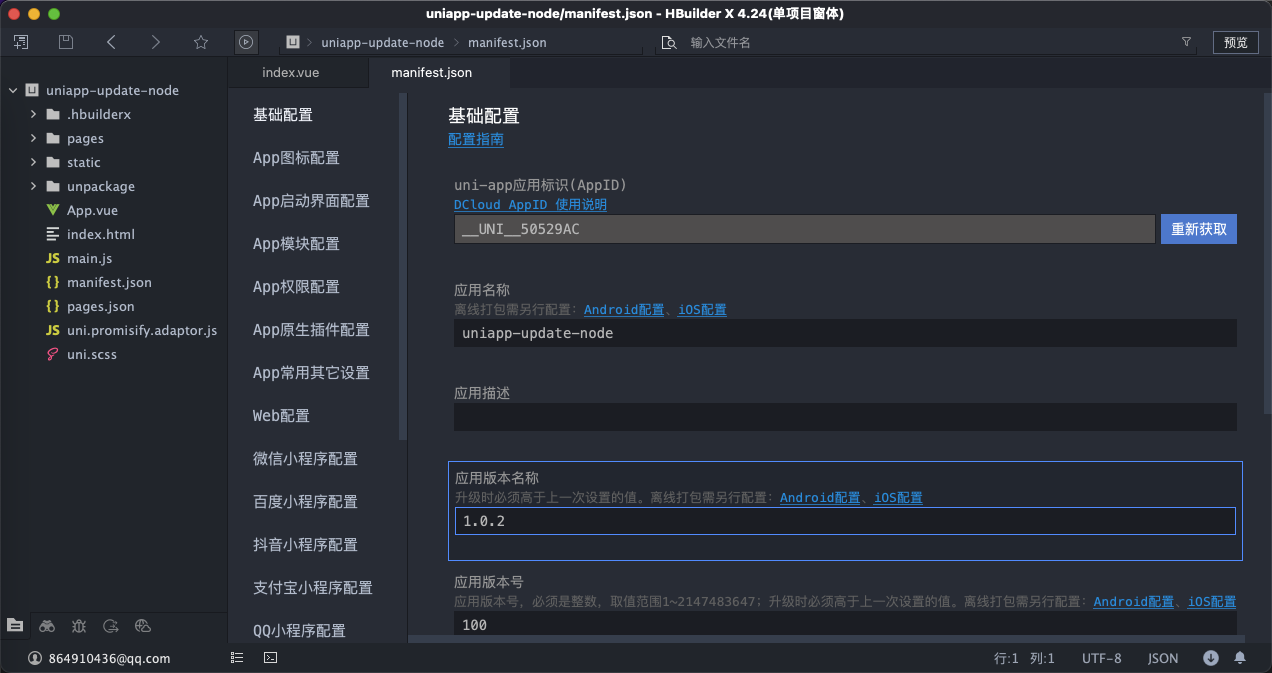
Task: Click the 重新获取 button
Action: 1198,229
